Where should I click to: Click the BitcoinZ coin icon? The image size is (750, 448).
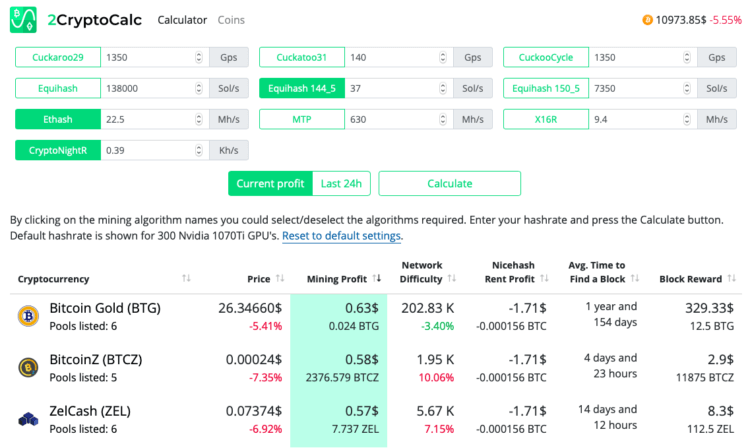click(28, 367)
